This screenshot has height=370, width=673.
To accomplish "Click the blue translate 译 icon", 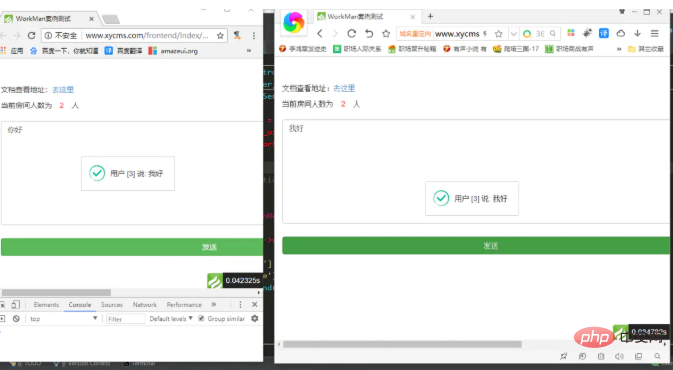I will tap(604, 33).
